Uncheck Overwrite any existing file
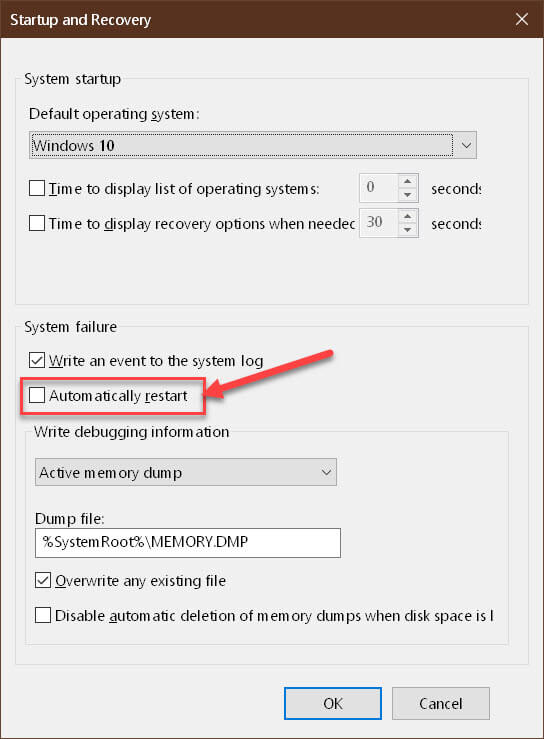The height and width of the screenshot is (739, 544). coord(43,580)
